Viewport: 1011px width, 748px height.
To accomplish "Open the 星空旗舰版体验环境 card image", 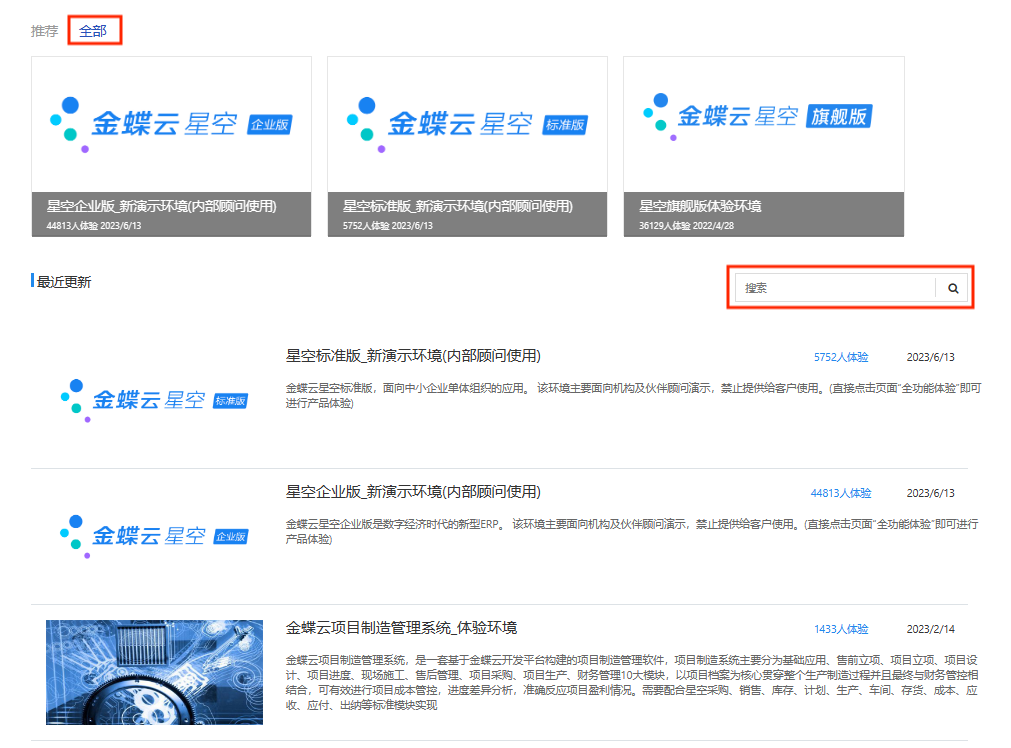I will tap(763, 124).
